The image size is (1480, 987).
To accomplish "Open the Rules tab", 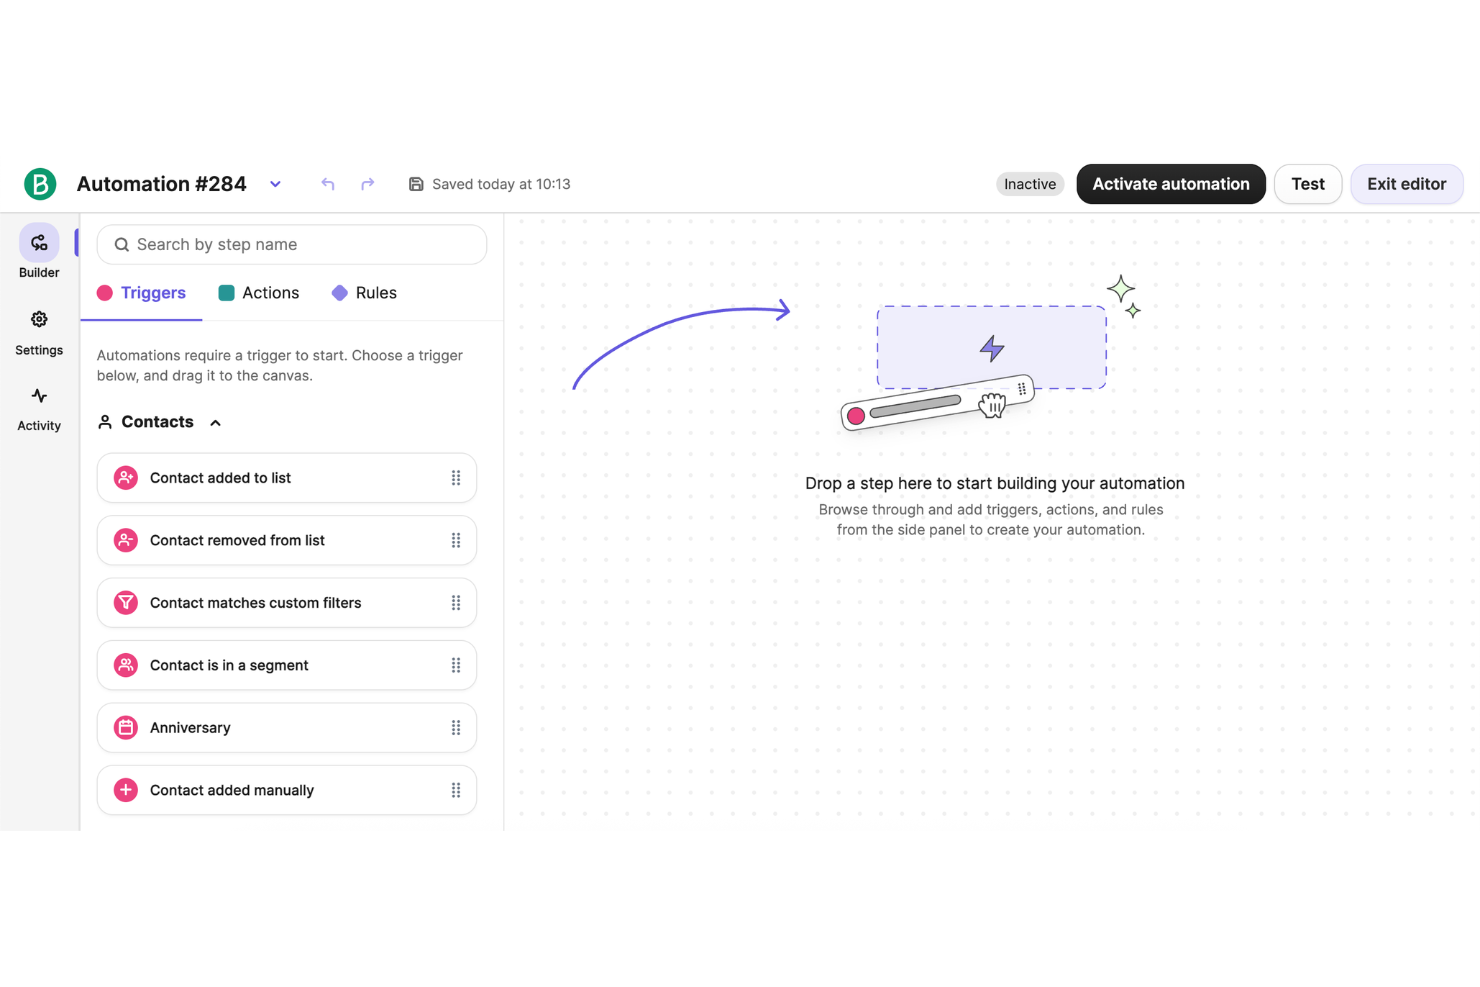I will pyautogui.click(x=375, y=292).
